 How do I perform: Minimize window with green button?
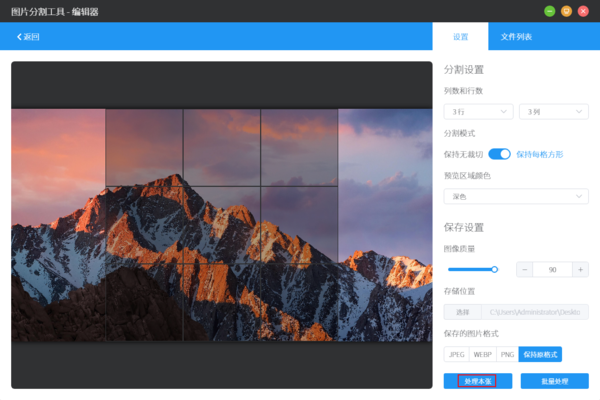click(x=549, y=11)
